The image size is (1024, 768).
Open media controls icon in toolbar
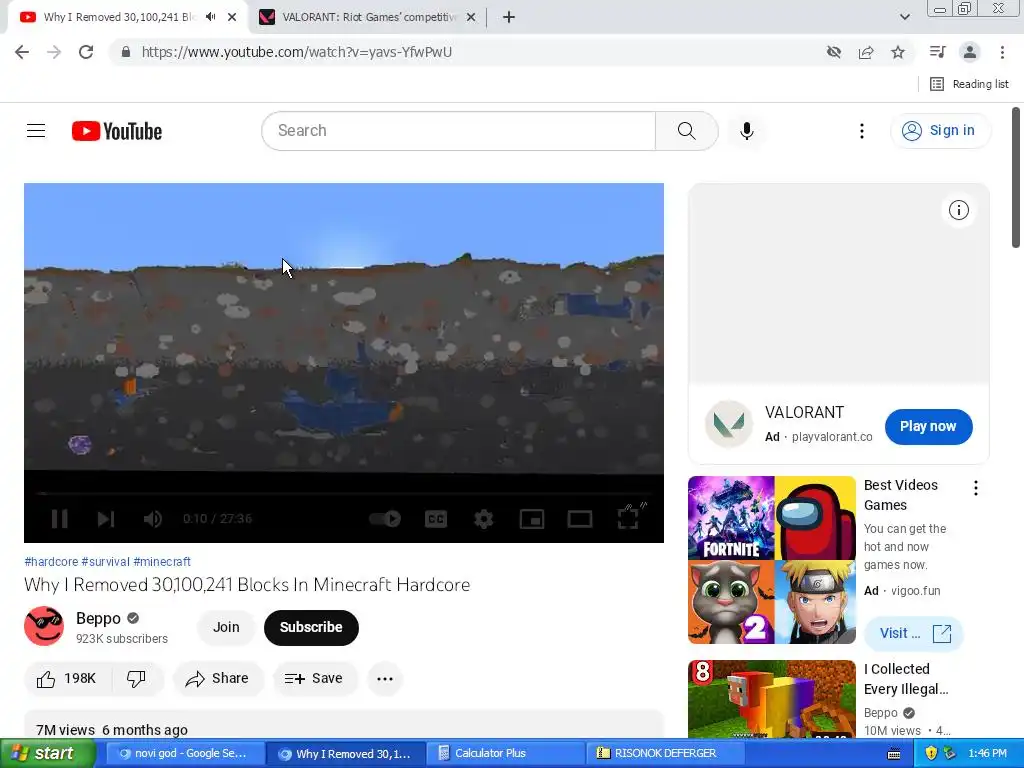[937, 52]
